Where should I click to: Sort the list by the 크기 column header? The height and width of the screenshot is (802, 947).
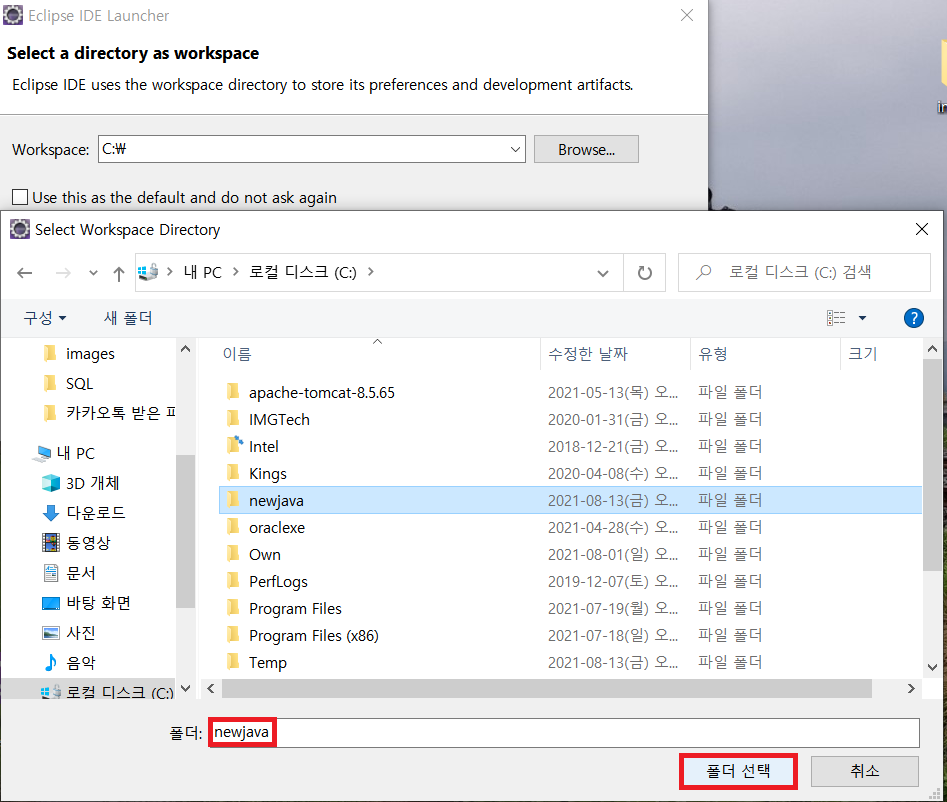coord(862,354)
